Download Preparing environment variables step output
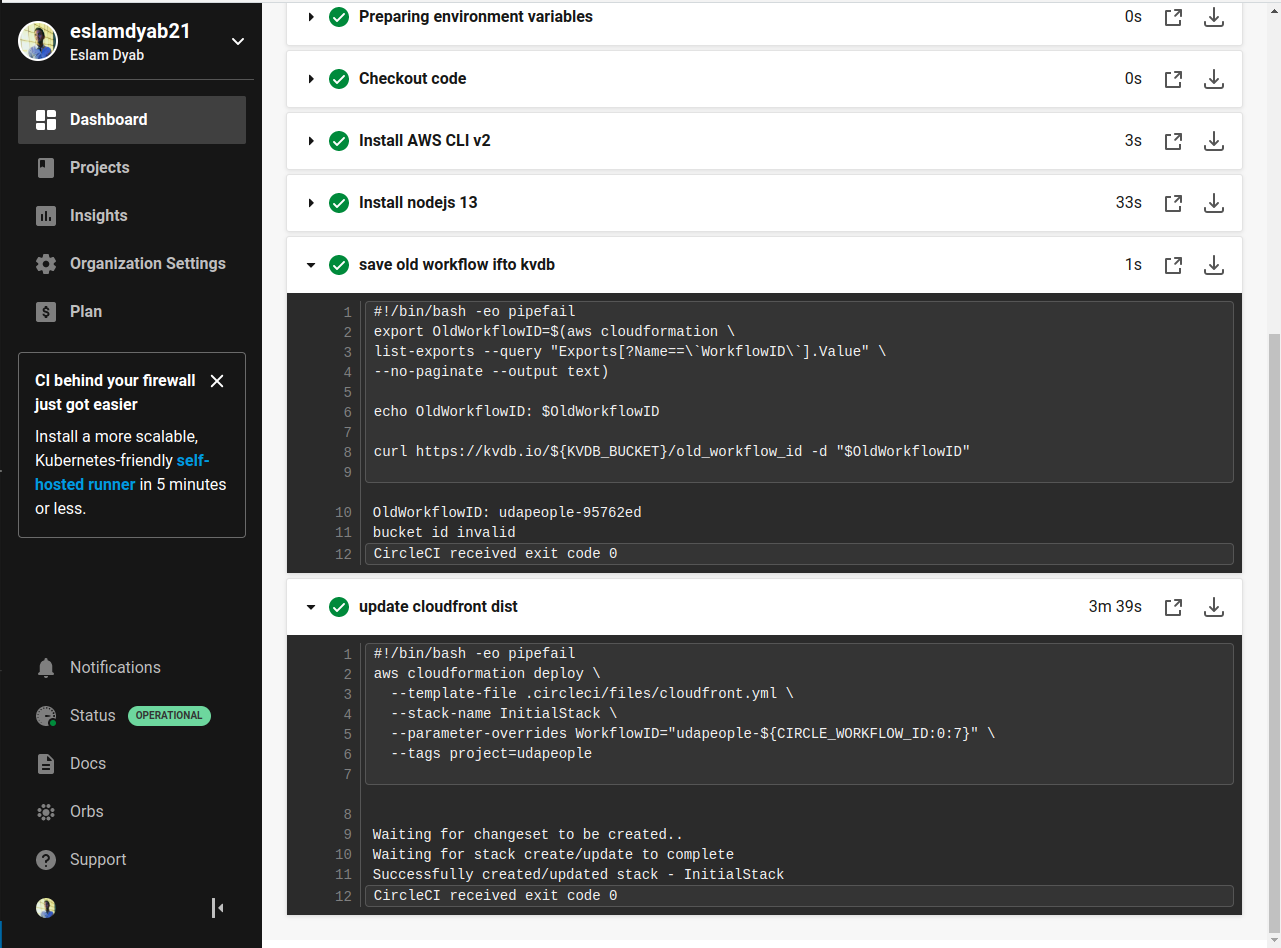Viewport: 1281px width, 948px height. pos(1214,17)
